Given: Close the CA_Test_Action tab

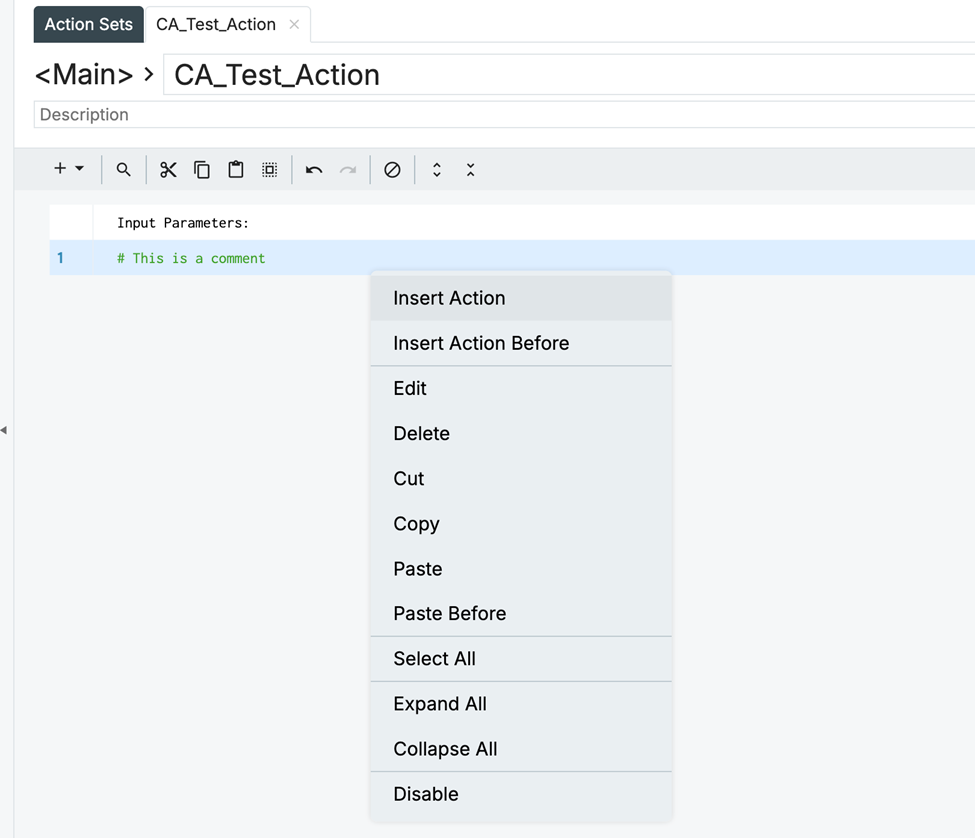Looking at the screenshot, I should [294, 24].
